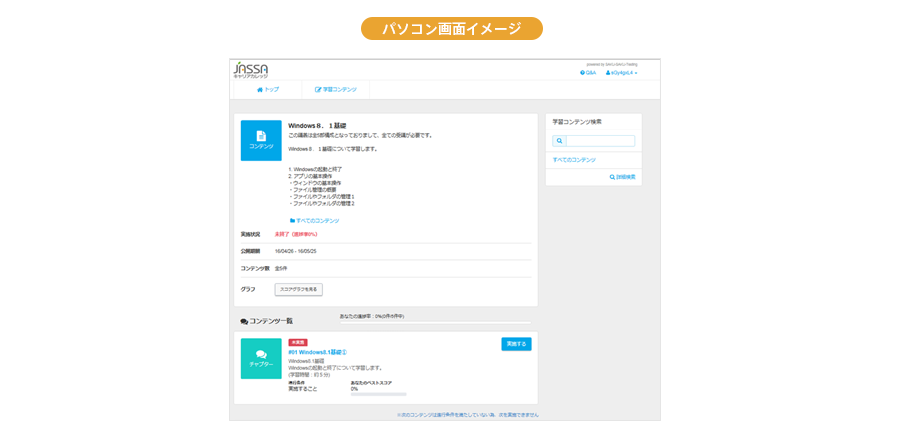Click the best score 0% bar
The height and width of the screenshot is (436, 906).
[x=378, y=394]
